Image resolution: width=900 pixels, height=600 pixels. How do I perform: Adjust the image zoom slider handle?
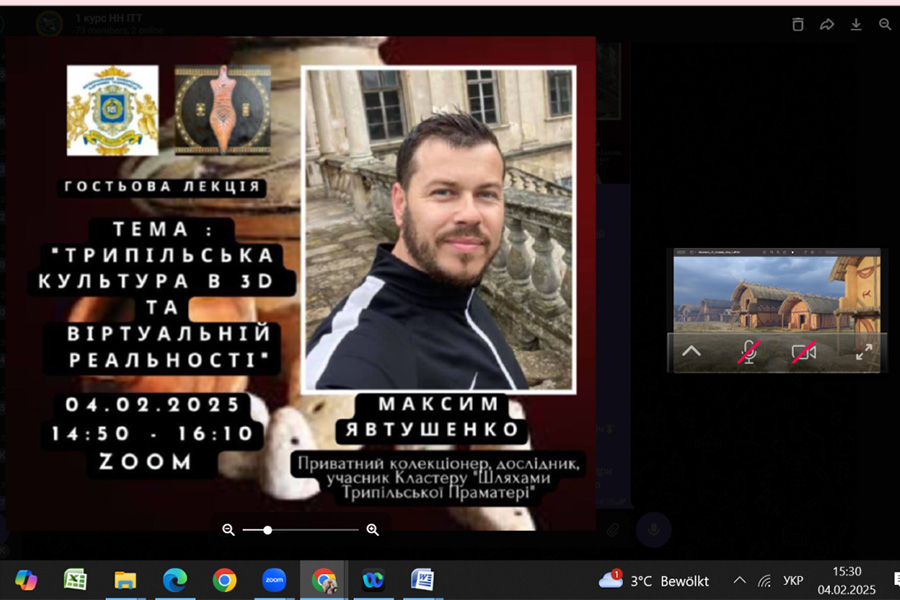coord(267,530)
